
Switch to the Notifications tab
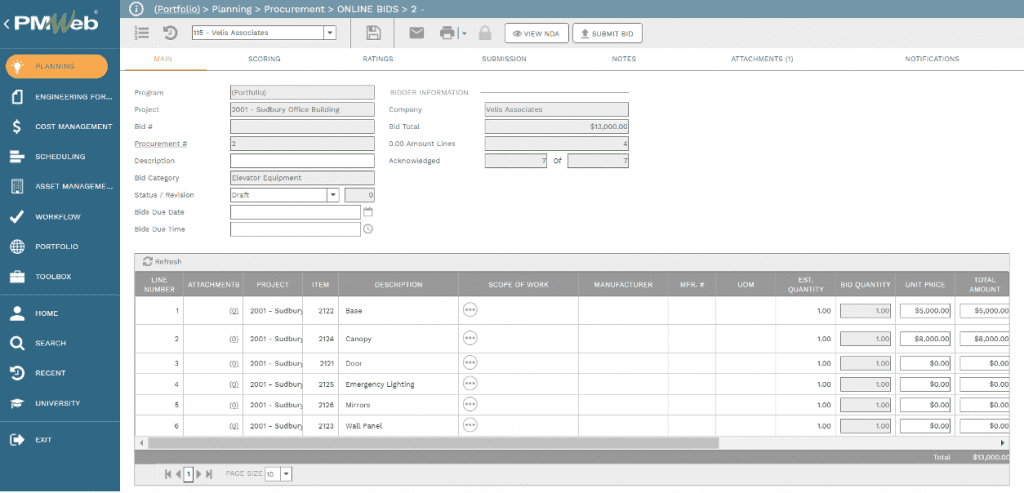point(932,59)
